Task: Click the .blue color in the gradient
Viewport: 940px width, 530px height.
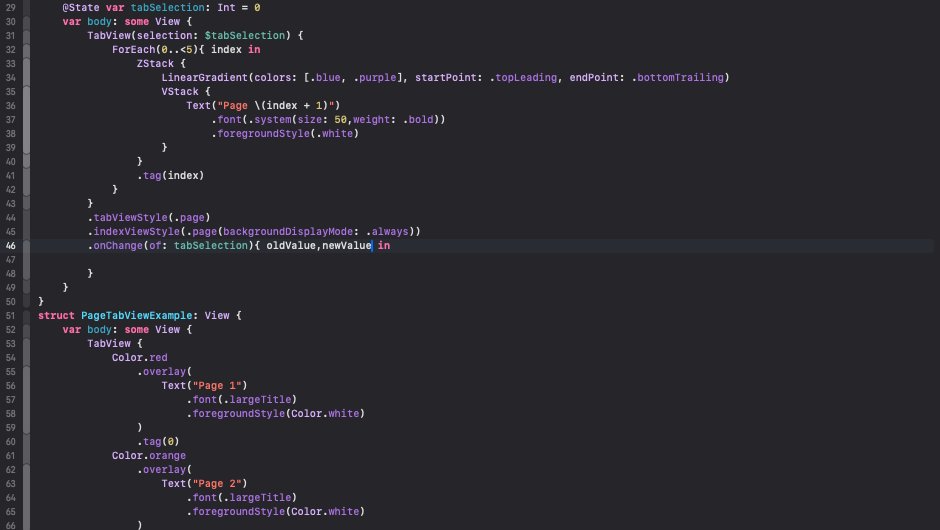Action: (325, 77)
